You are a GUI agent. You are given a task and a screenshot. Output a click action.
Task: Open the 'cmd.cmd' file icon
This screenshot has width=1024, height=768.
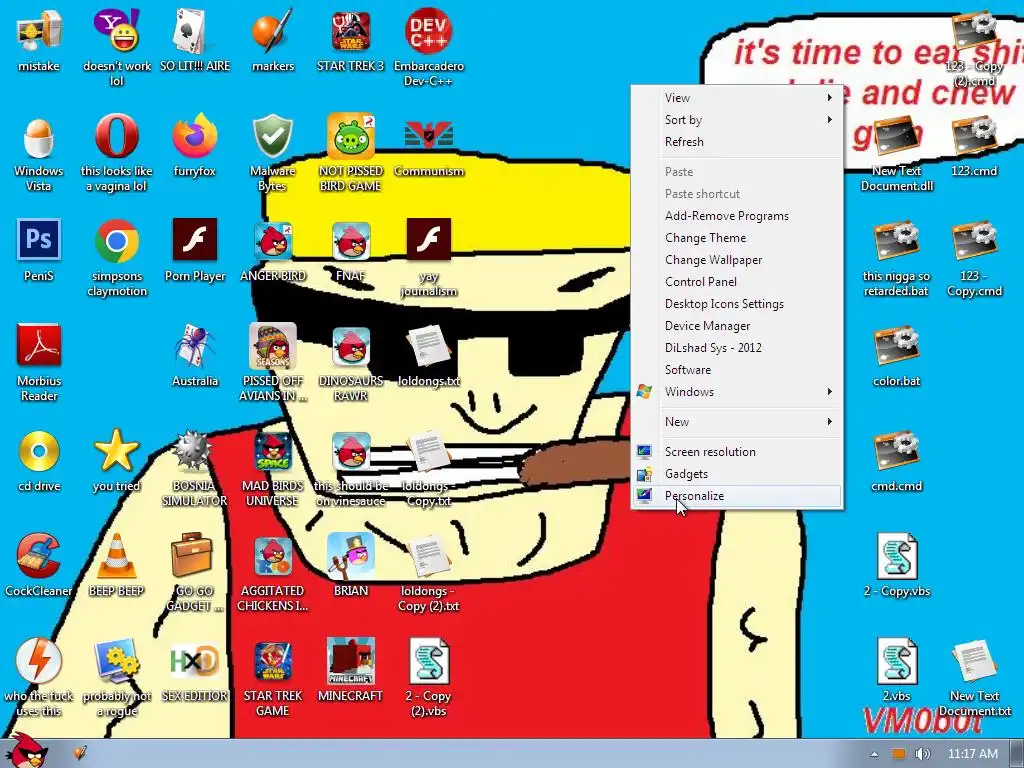click(x=896, y=451)
